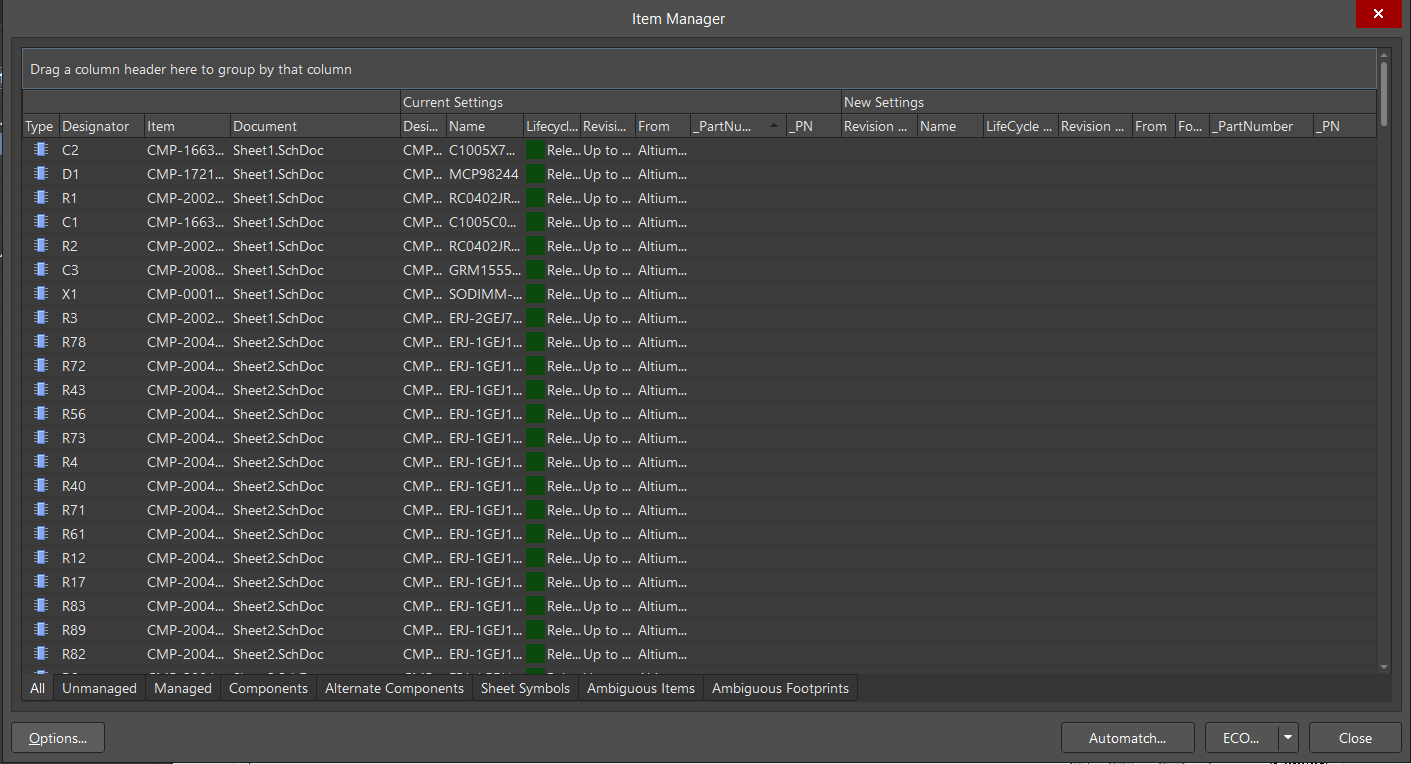Click the green lifecycle square on the R89 row
Viewport: 1411px width, 764px height.
[x=535, y=629]
